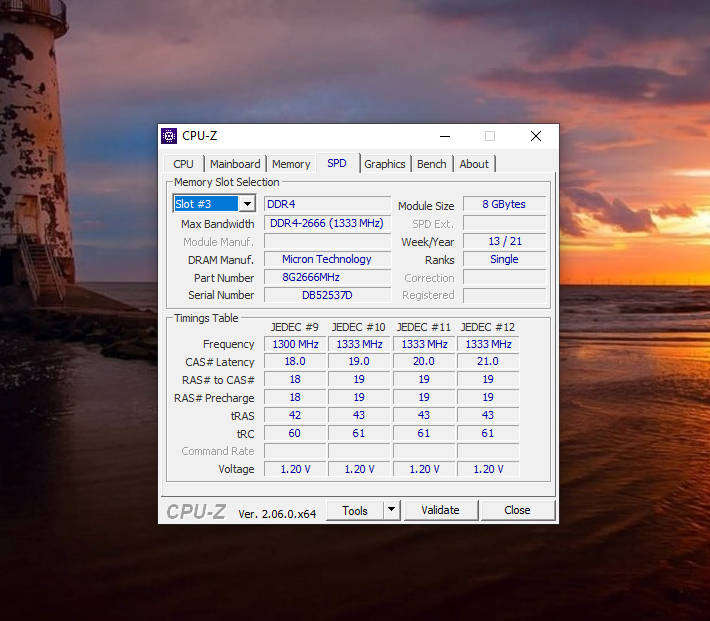Open the About tab

474,164
